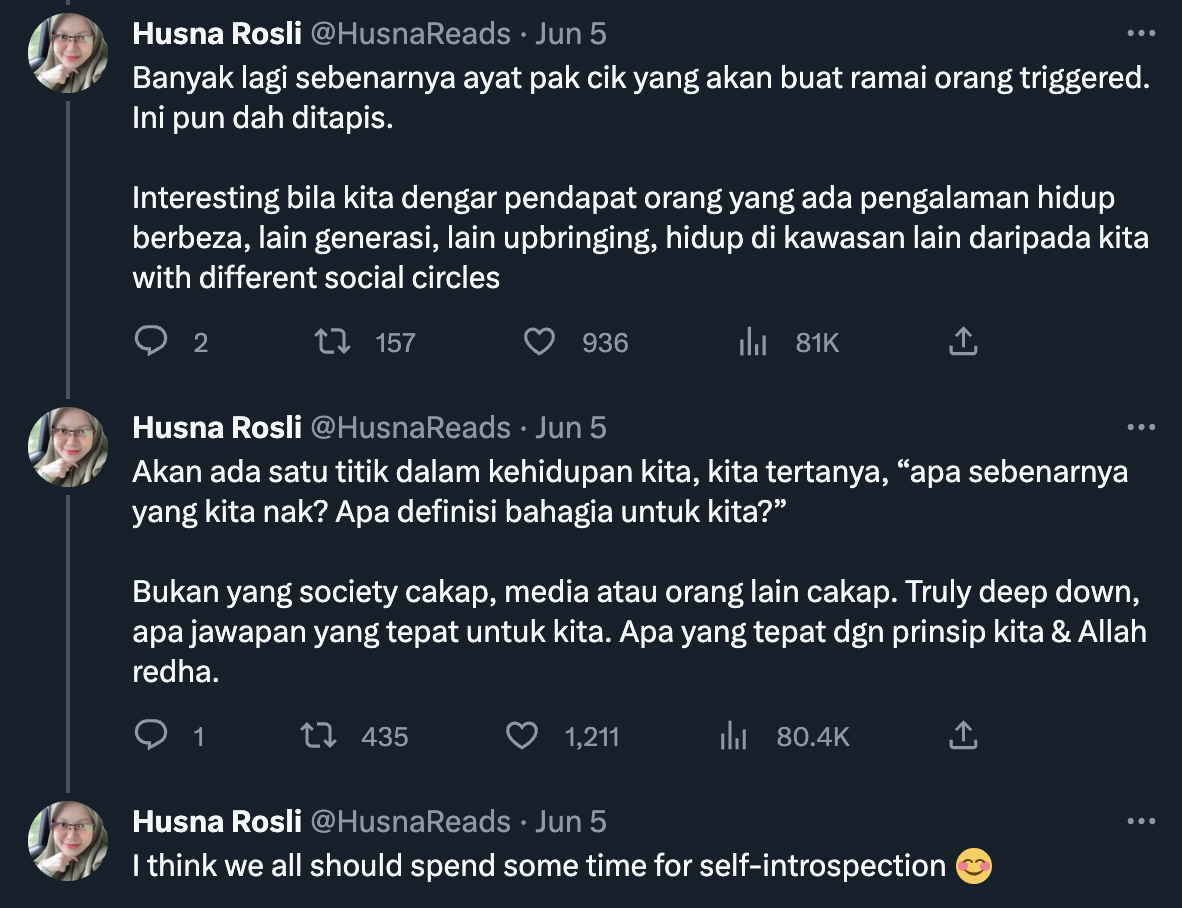The width and height of the screenshot is (1182, 908).
Task: Reply to the tweet about pak cik's ayat
Action: point(150,343)
